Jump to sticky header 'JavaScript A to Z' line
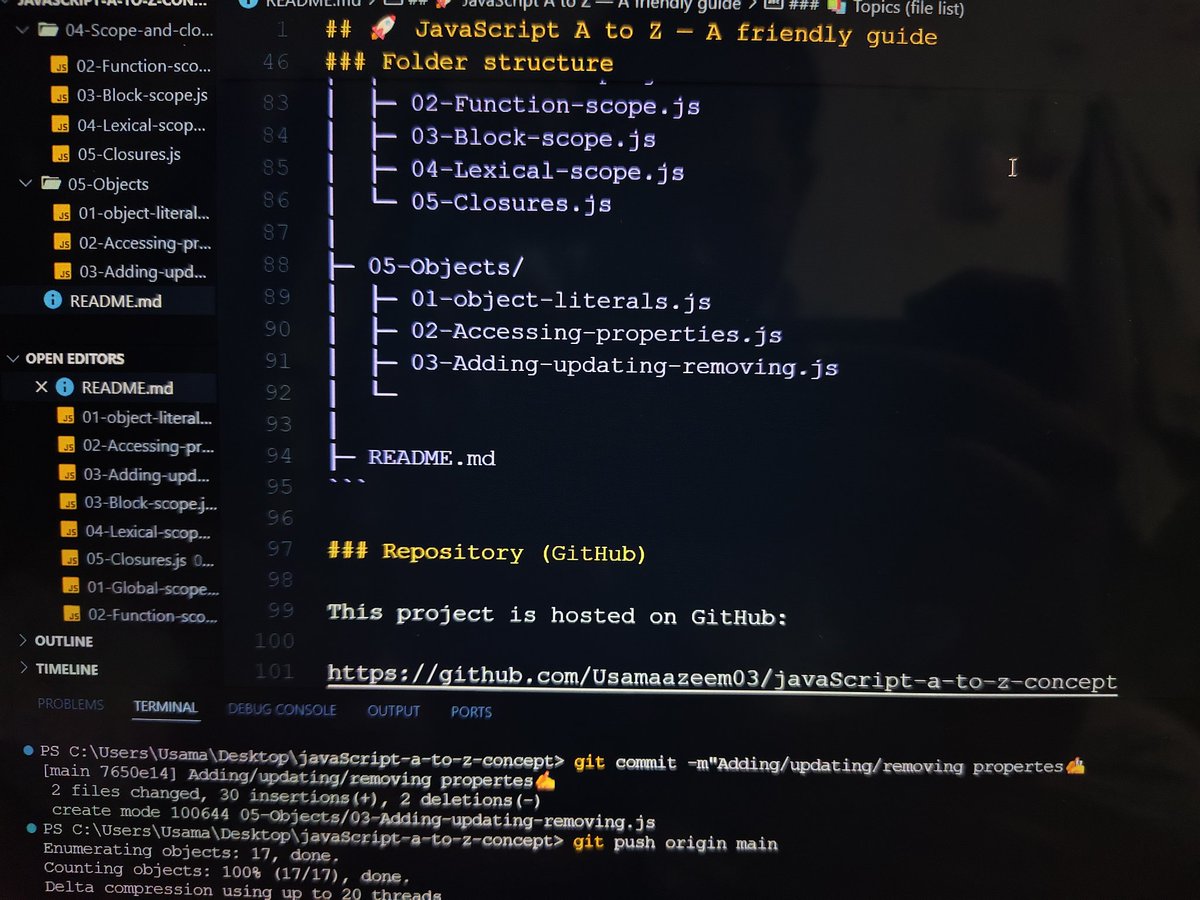Screen dimensions: 1200x900 coord(632,32)
